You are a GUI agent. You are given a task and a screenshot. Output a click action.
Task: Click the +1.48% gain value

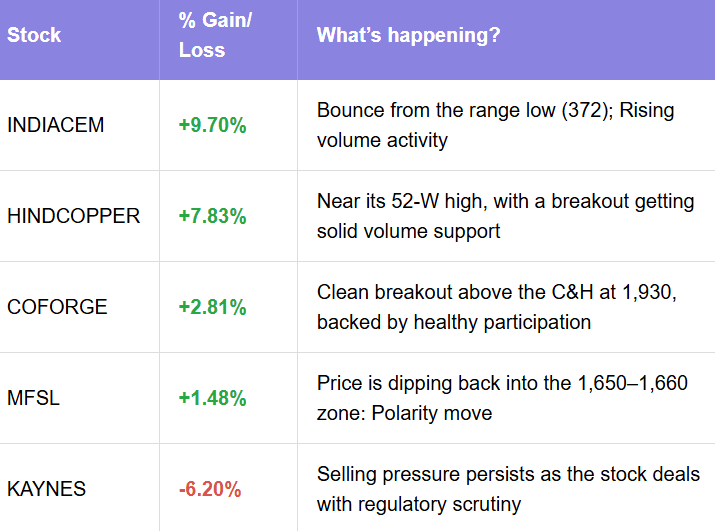[212, 398]
